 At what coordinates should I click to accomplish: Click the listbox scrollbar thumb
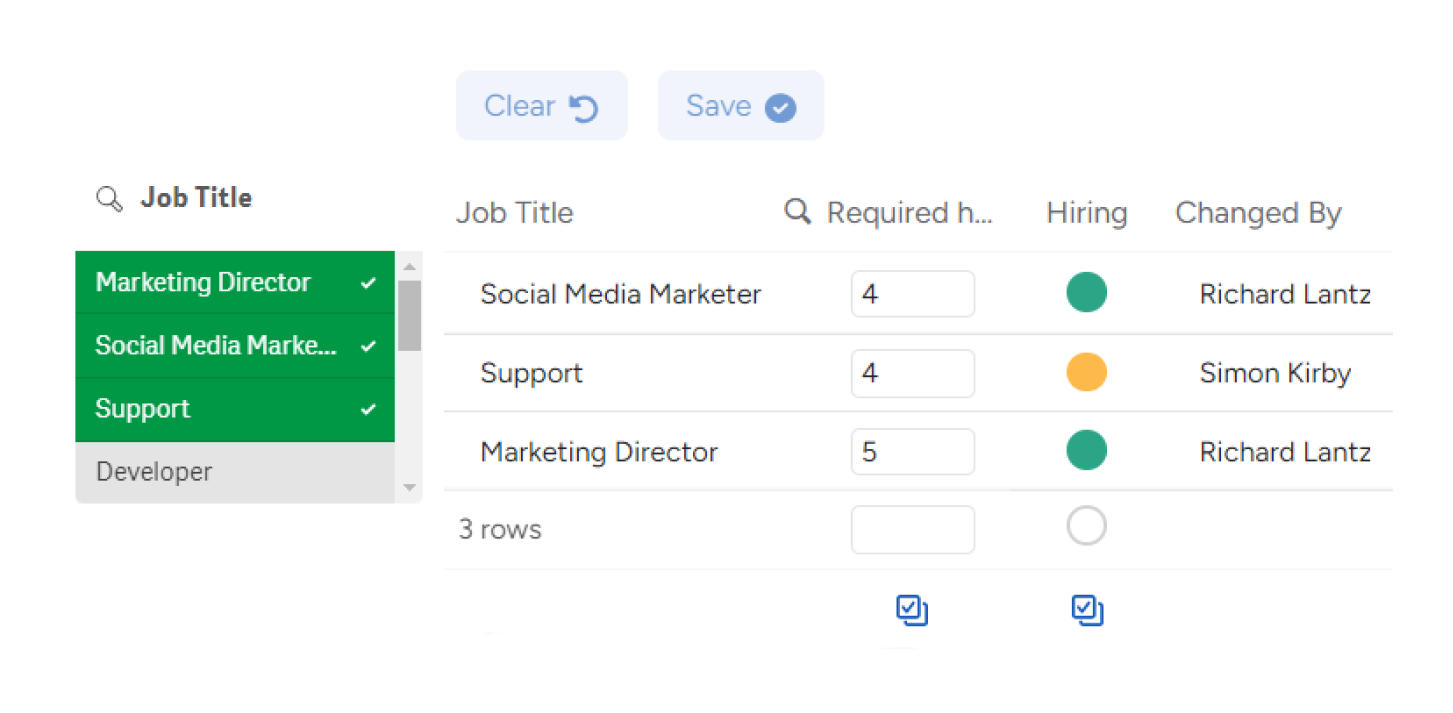pos(409,315)
